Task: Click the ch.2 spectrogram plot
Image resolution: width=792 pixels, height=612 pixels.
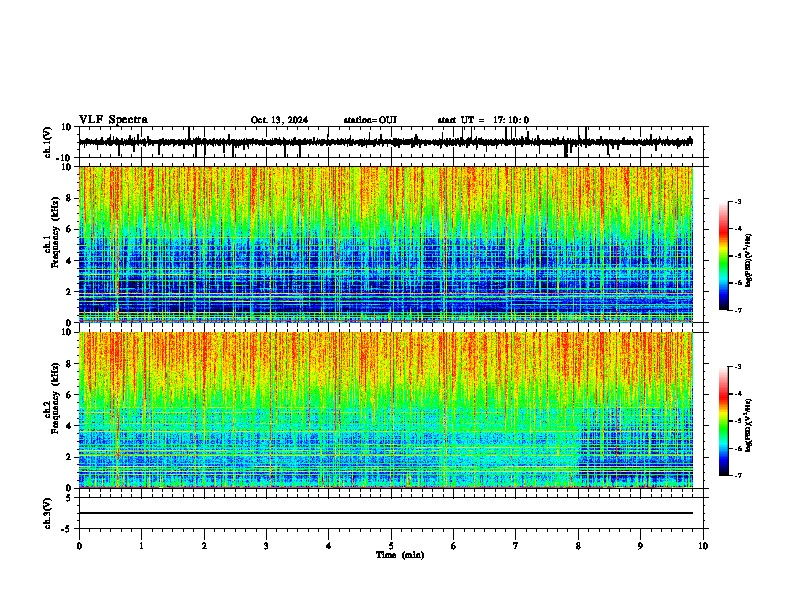Action: [386, 410]
